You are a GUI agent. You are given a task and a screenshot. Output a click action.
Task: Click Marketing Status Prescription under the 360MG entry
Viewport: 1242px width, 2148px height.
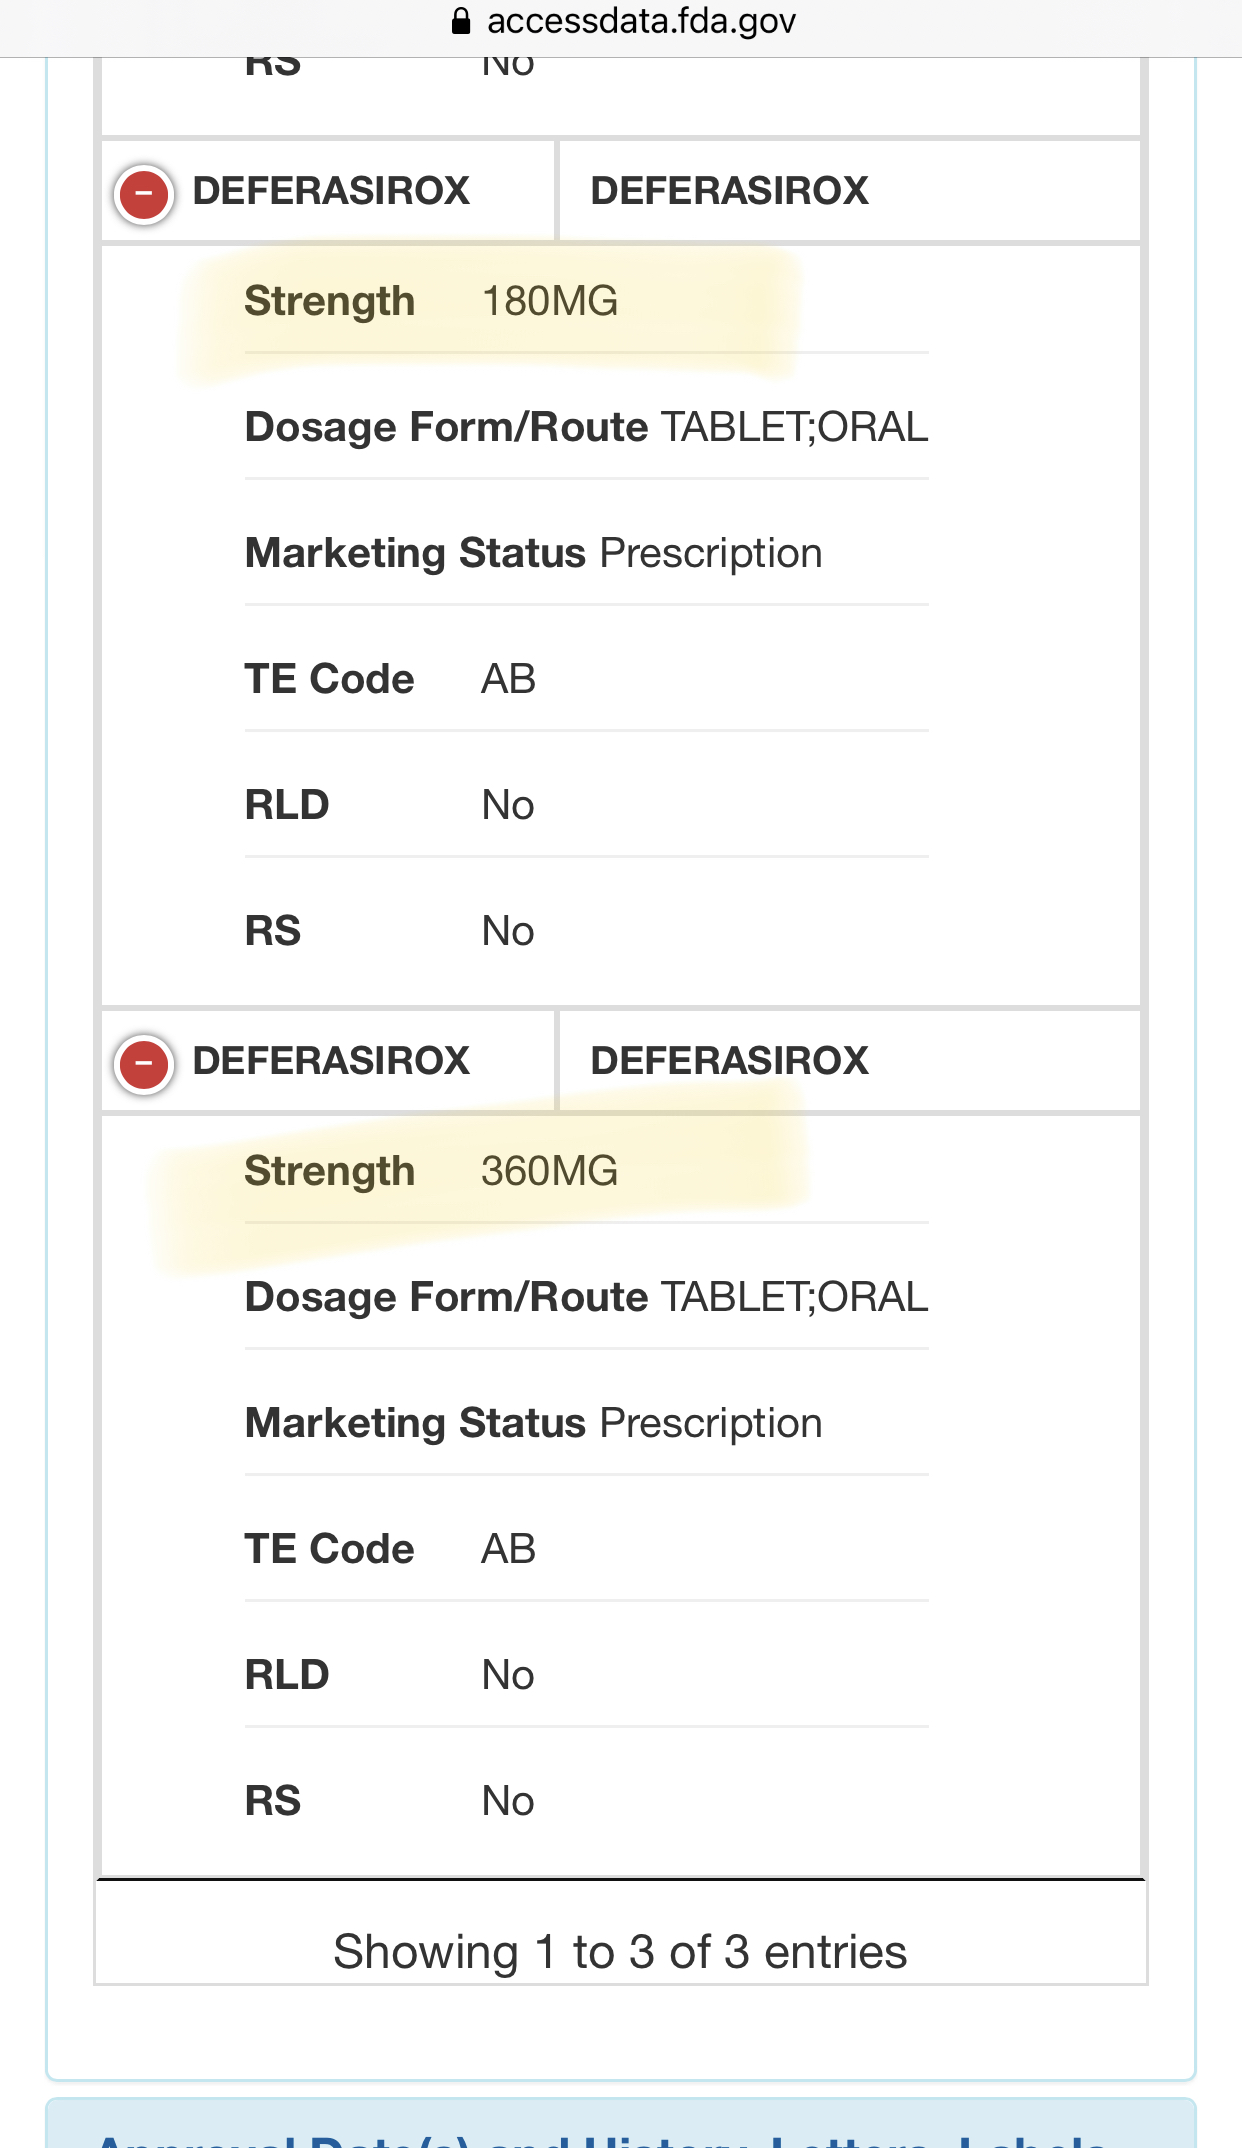[x=533, y=1423]
